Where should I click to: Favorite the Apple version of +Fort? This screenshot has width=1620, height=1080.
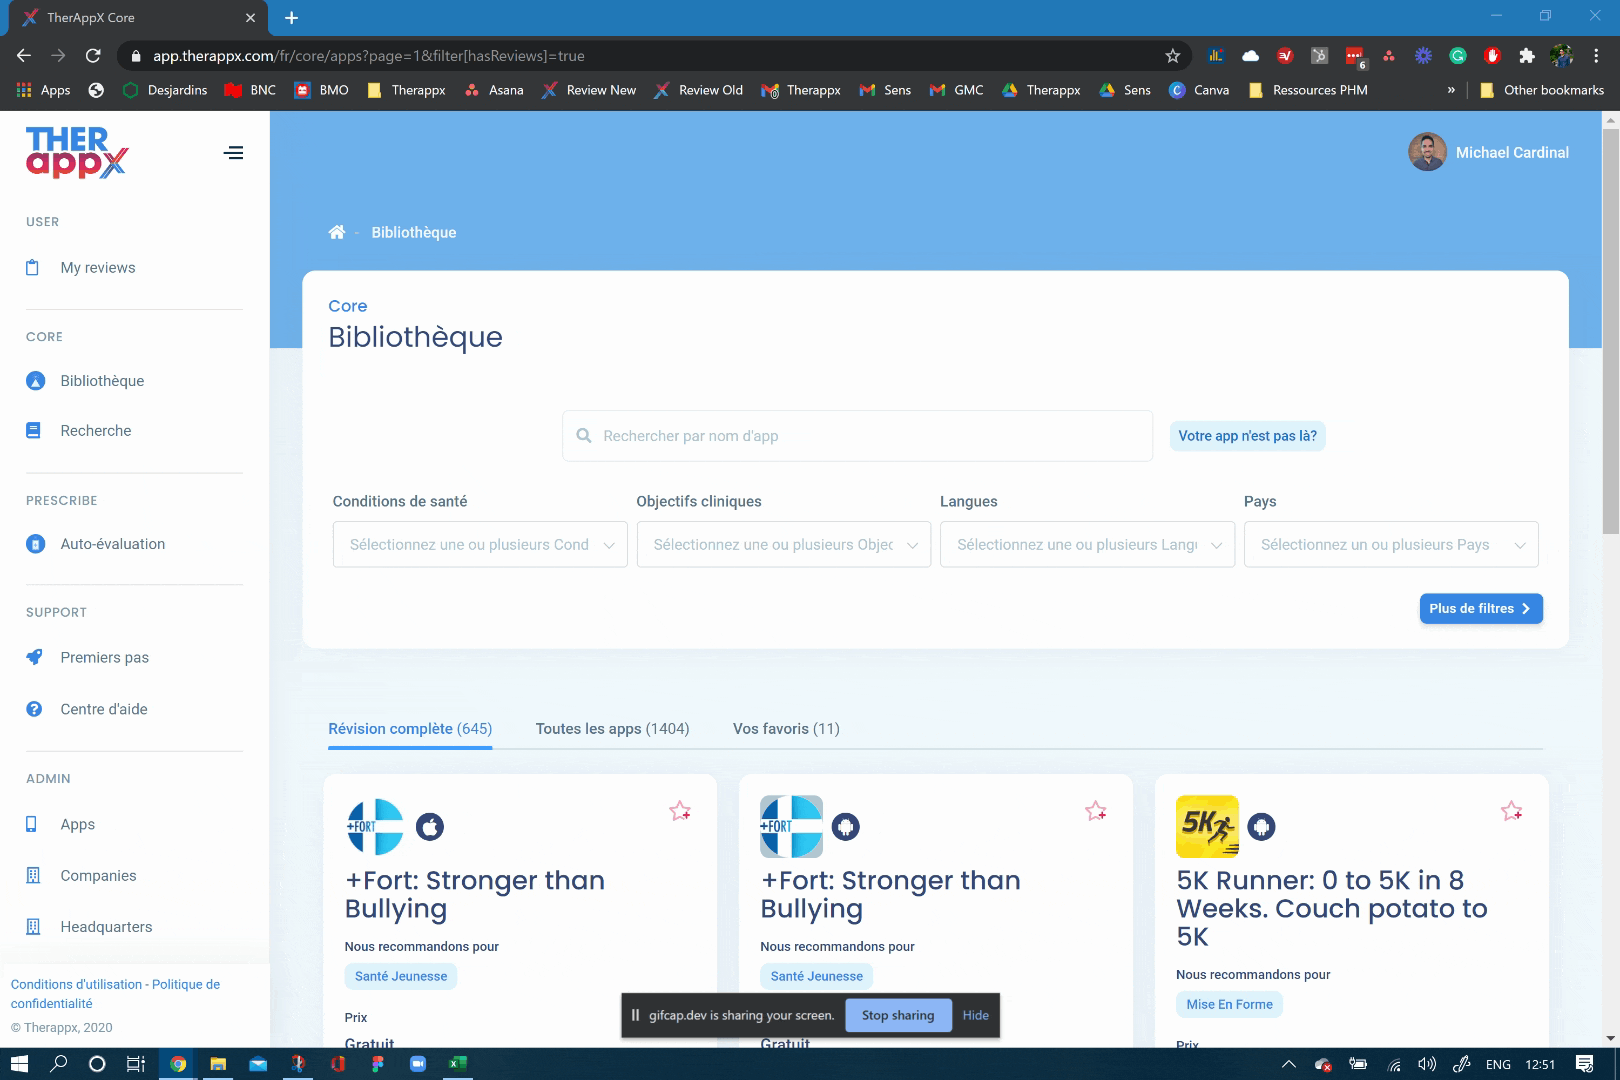[x=680, y=811]
